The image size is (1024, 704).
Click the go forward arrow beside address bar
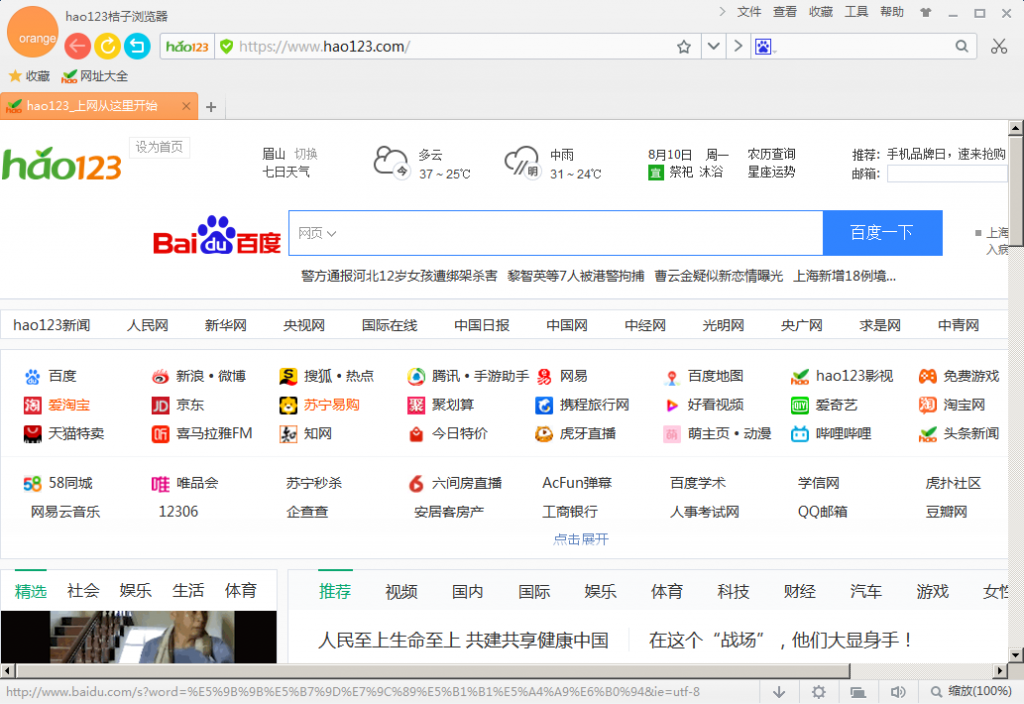click(738, 46)
